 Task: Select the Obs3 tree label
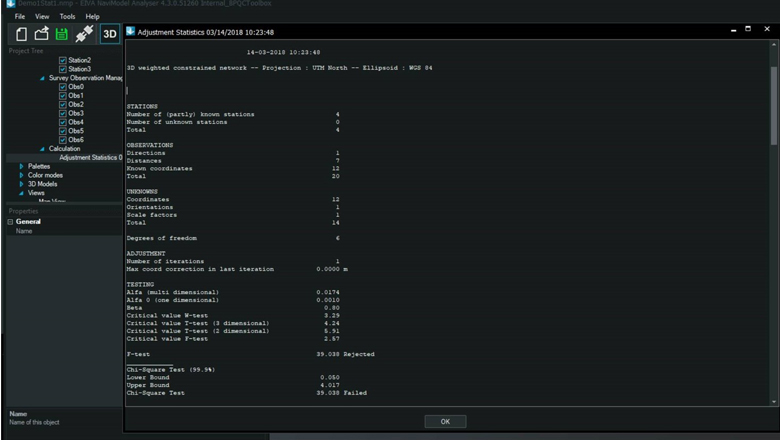[76, 113]
